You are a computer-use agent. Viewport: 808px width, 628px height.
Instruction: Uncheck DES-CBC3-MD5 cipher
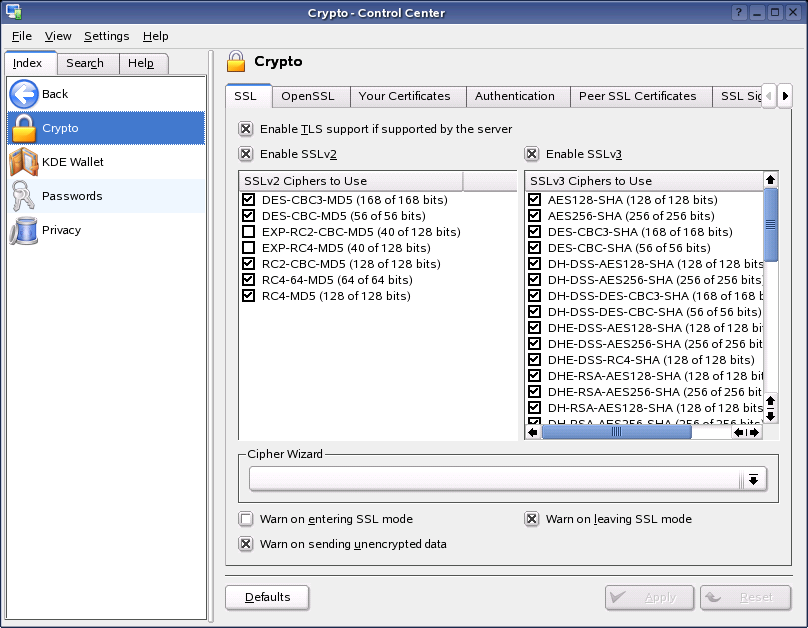[248, 199]
